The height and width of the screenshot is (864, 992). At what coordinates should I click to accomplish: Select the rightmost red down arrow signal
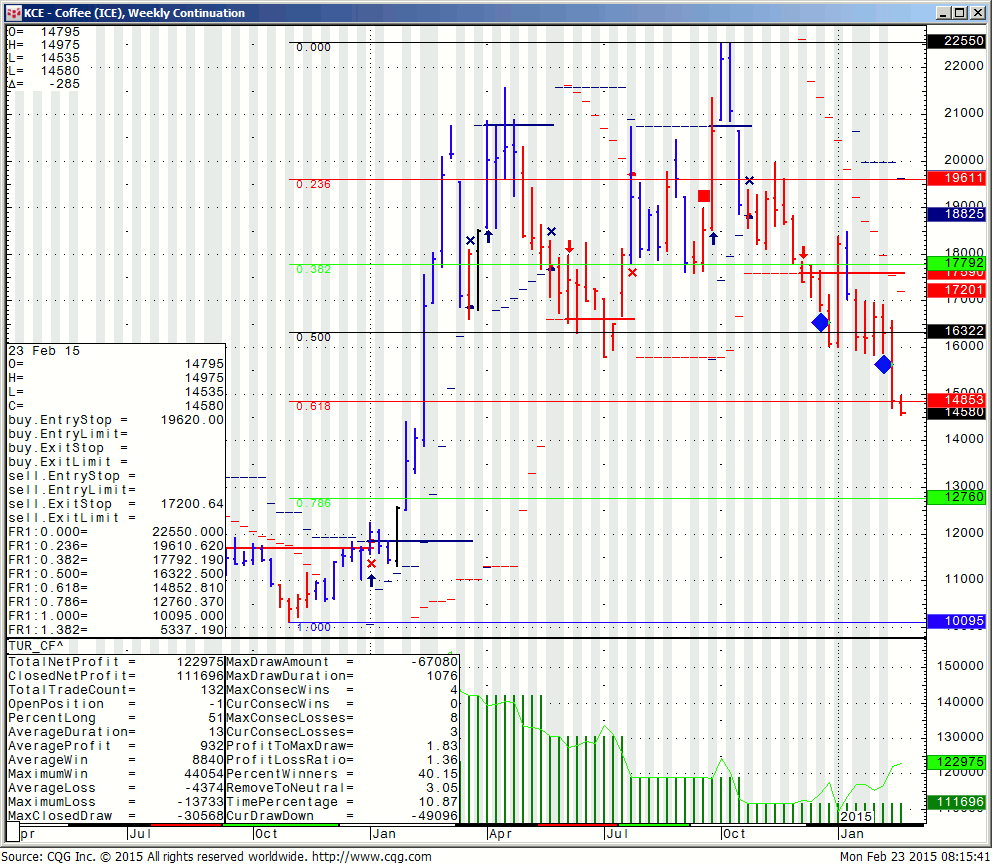802,253
